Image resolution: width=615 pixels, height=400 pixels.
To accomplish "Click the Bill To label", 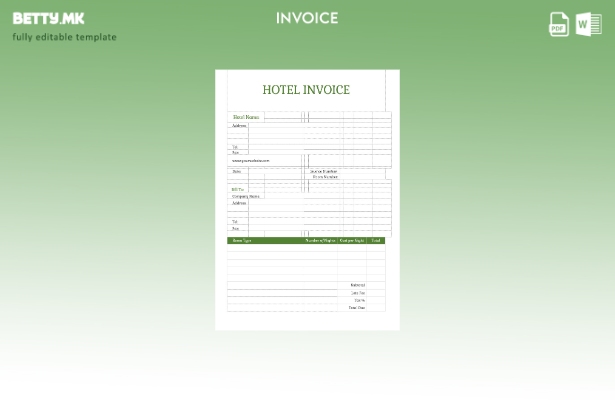I will click(238, 189).
